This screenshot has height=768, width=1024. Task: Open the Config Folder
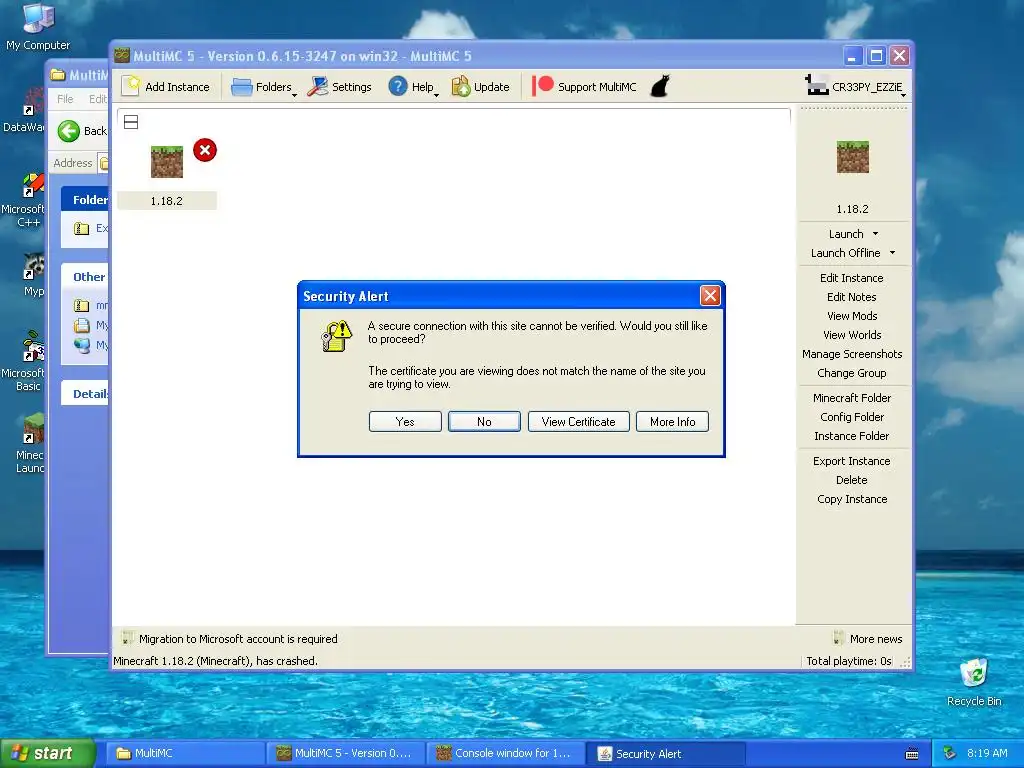(852, 417)
